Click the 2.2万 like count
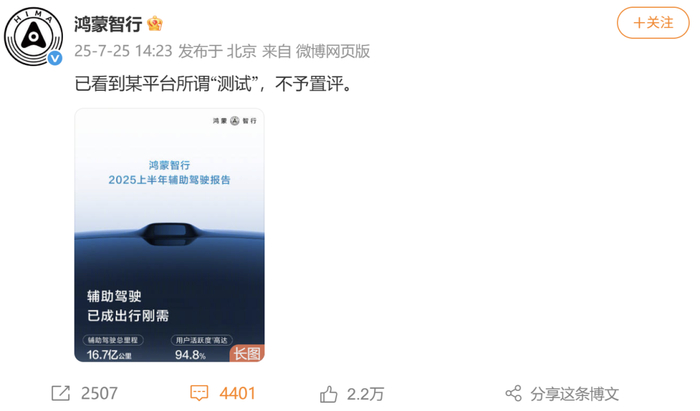Screen dimensions: 700x411 point(365,394)
